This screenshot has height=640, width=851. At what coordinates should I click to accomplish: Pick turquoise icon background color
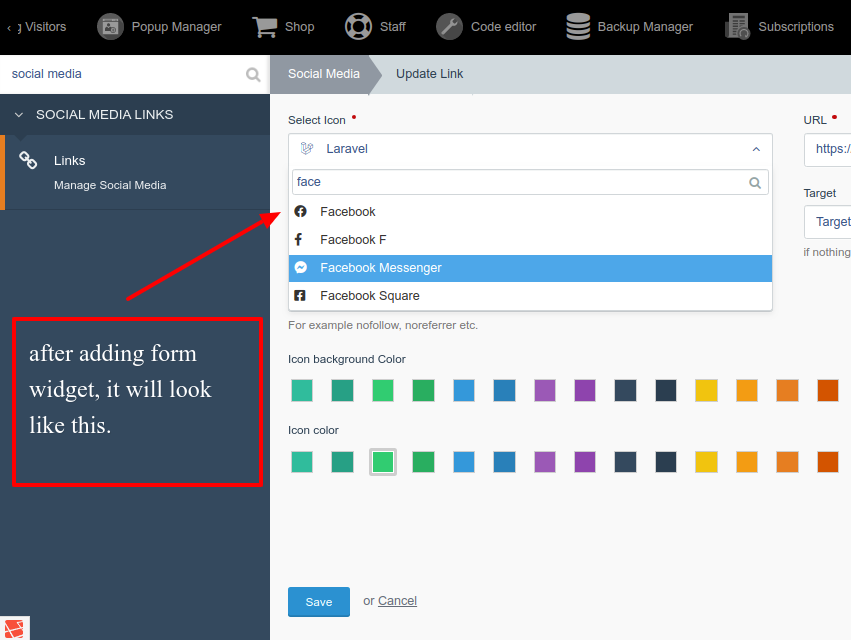point(302,390)
